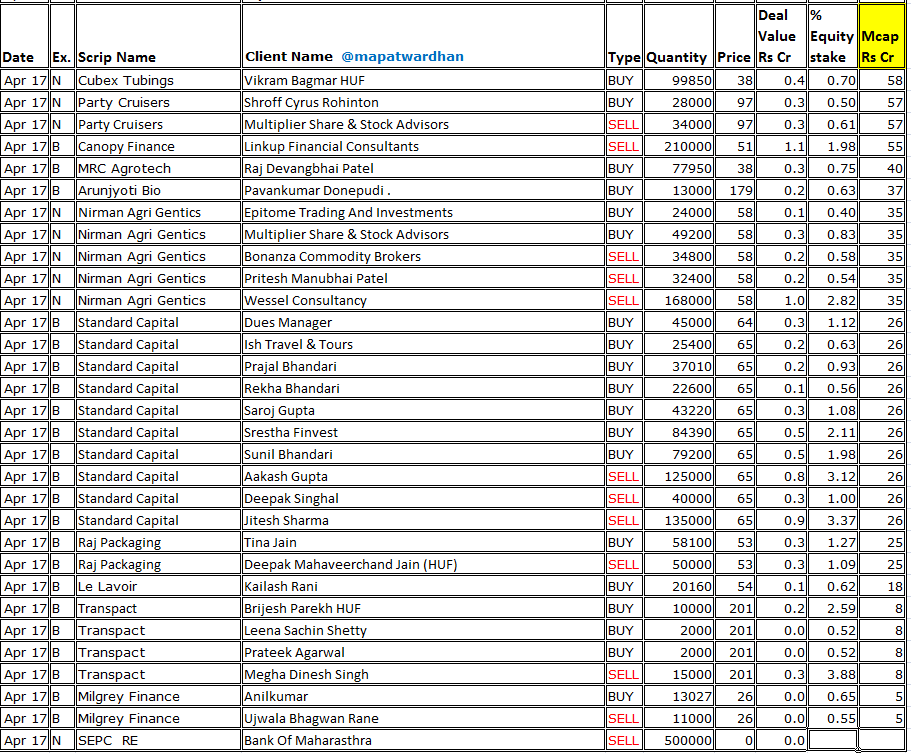Click the empty equity stake cell in SEPC row
This screenshot has width=911, height=753.
coord(832,741)
